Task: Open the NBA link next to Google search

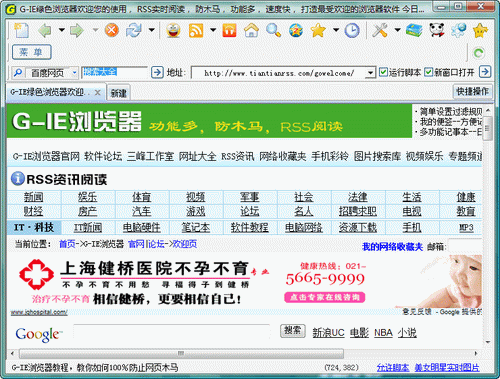Action: (x=383, y=332)
